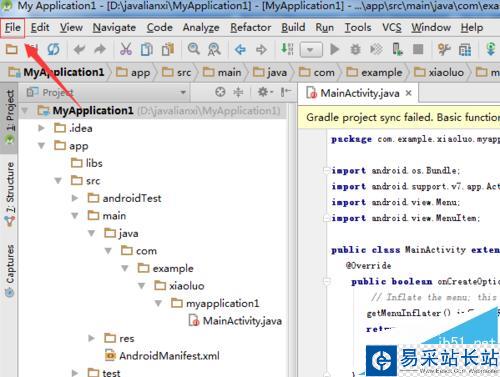Open the run configuration dropdown
The image size is (500, 377).
tap(311, 50)
